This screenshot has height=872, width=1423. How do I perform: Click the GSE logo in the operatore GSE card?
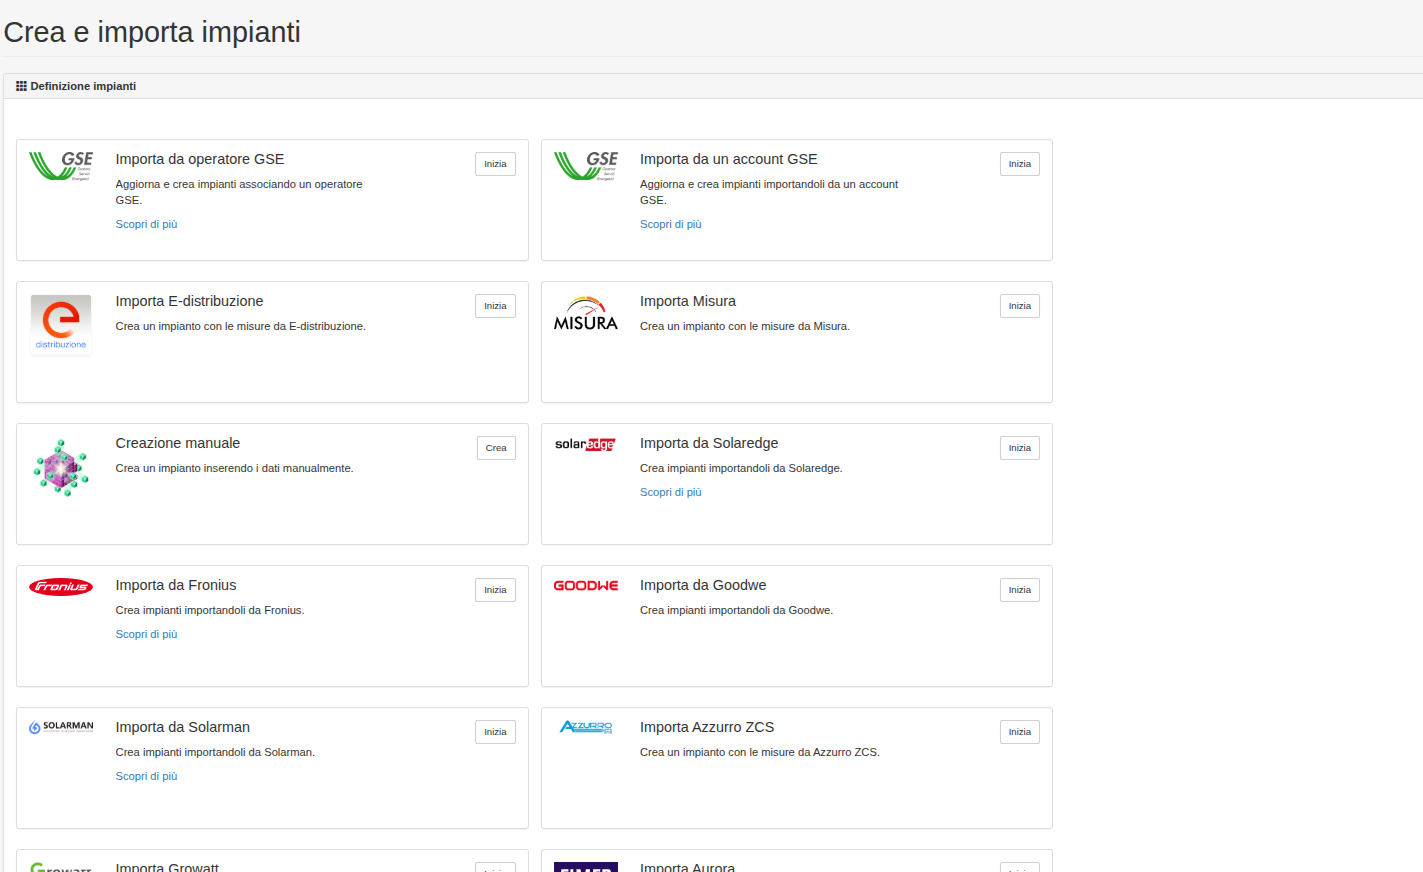61,166
